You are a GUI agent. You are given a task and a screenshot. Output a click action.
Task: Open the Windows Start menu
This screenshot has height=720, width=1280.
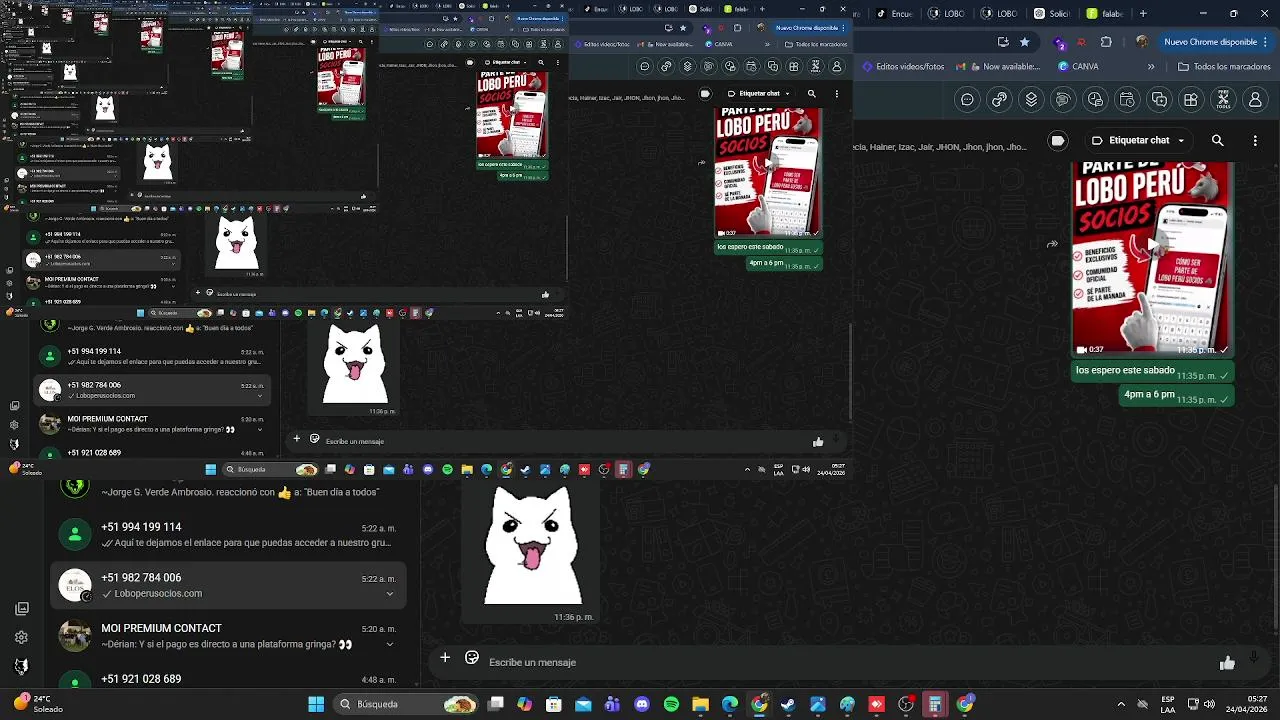tap(316, 704)
